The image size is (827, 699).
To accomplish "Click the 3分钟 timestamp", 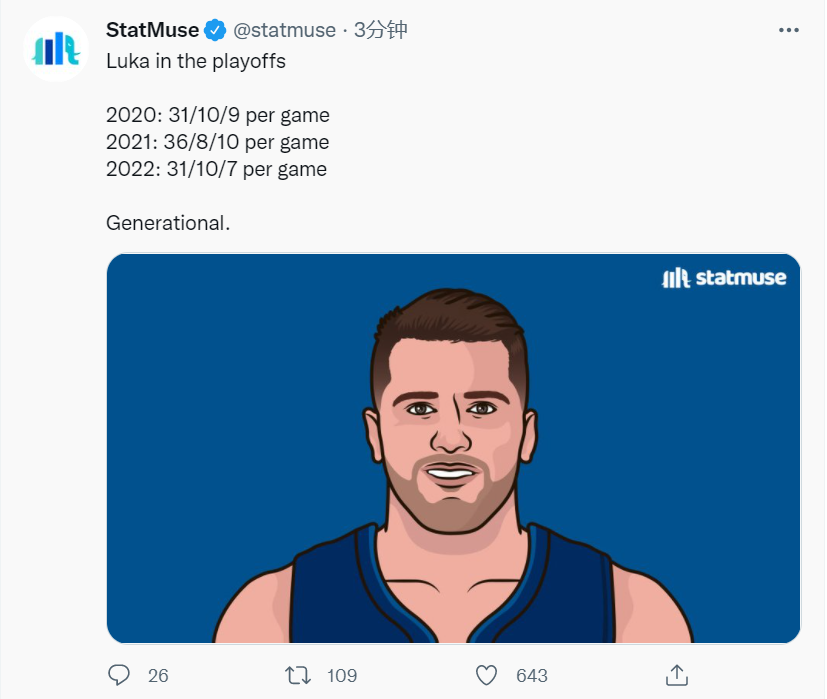I will pos(380,30).
